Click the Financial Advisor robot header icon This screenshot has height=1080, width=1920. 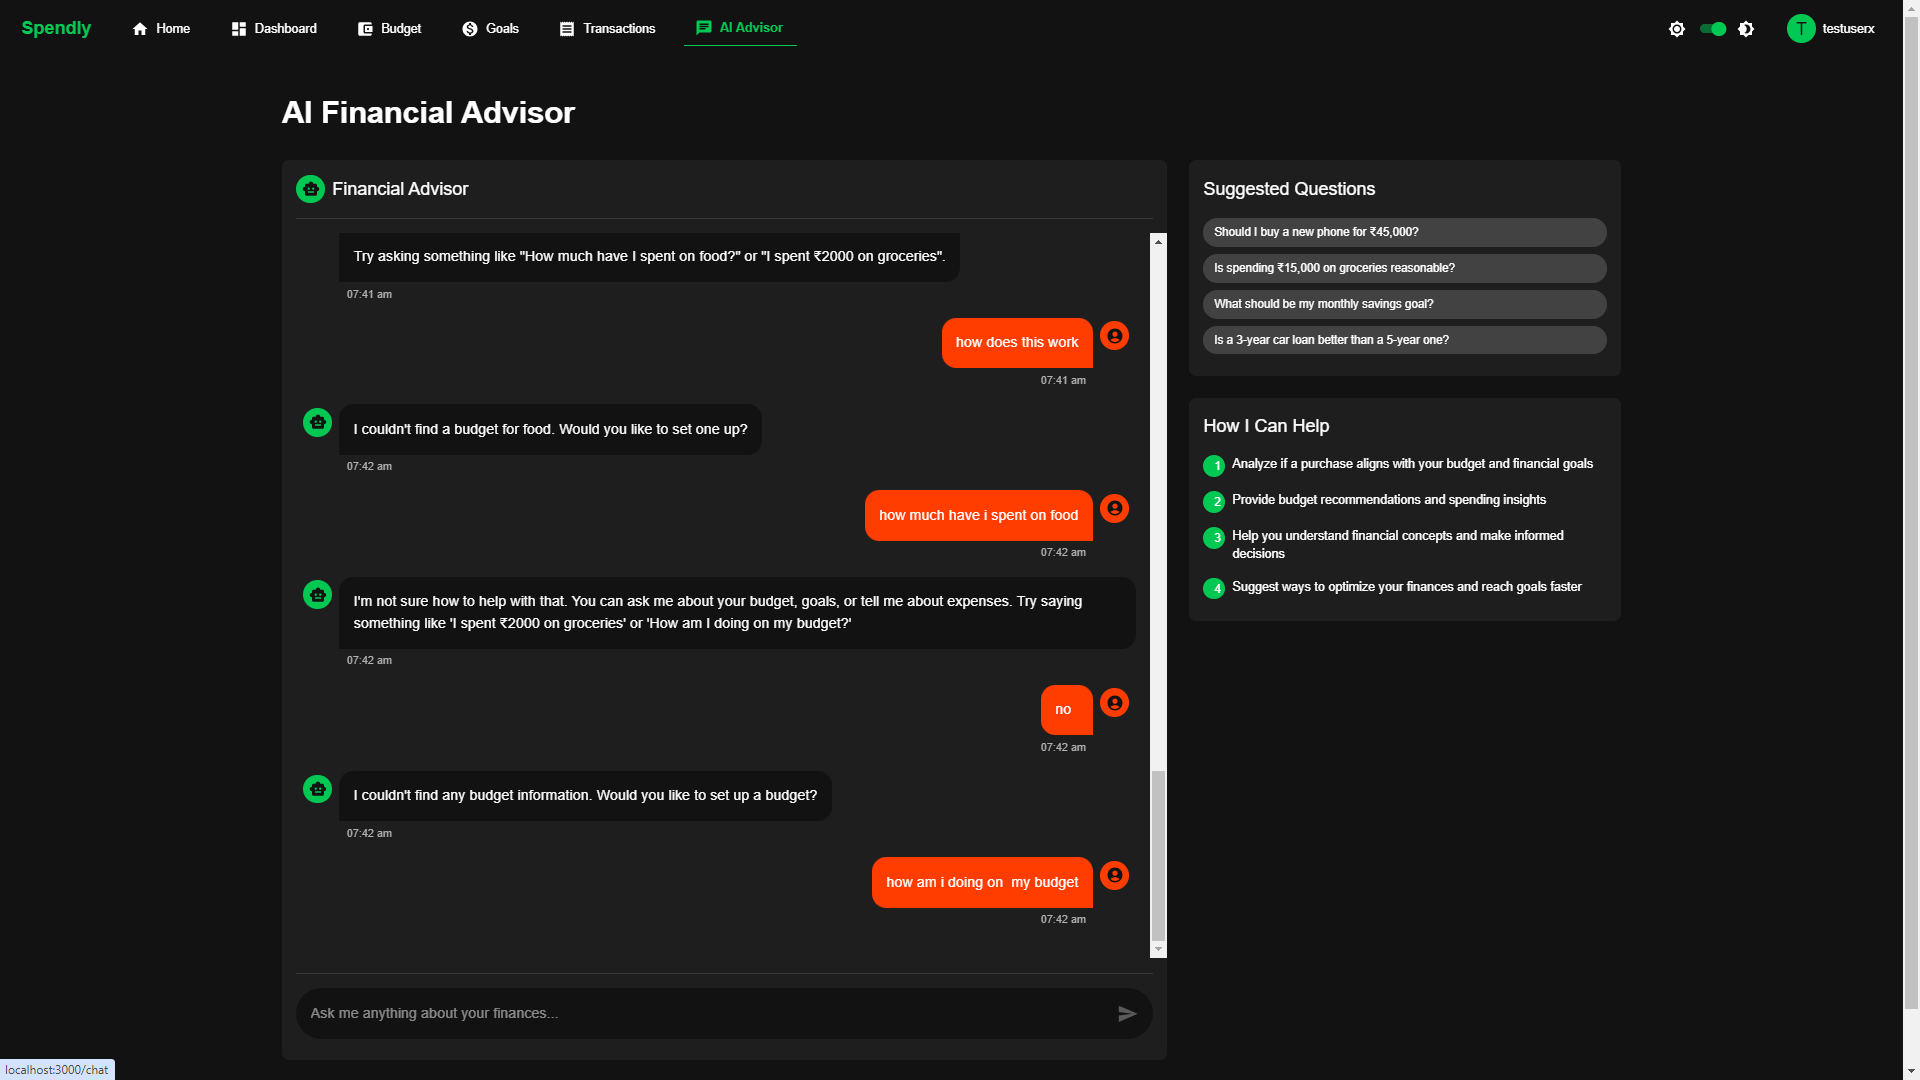click(x=310, y=189)
